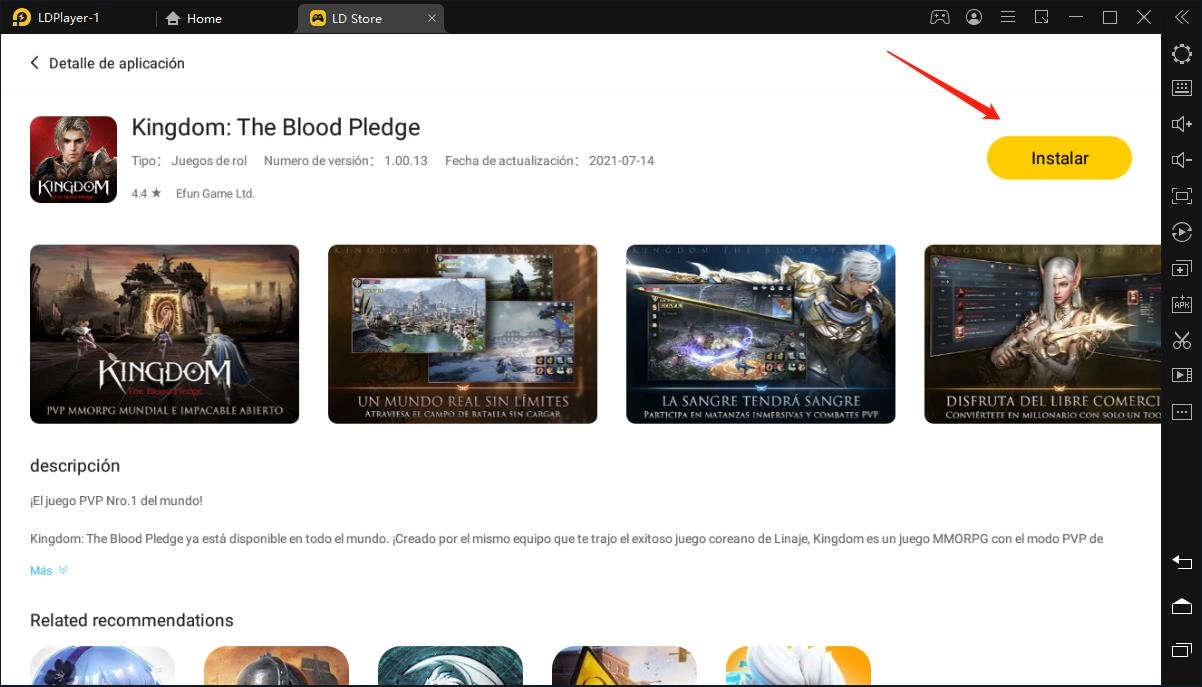1202x687 pixels.
Task: Open the white-haired dark recommended app
Action: pos(450,666)
